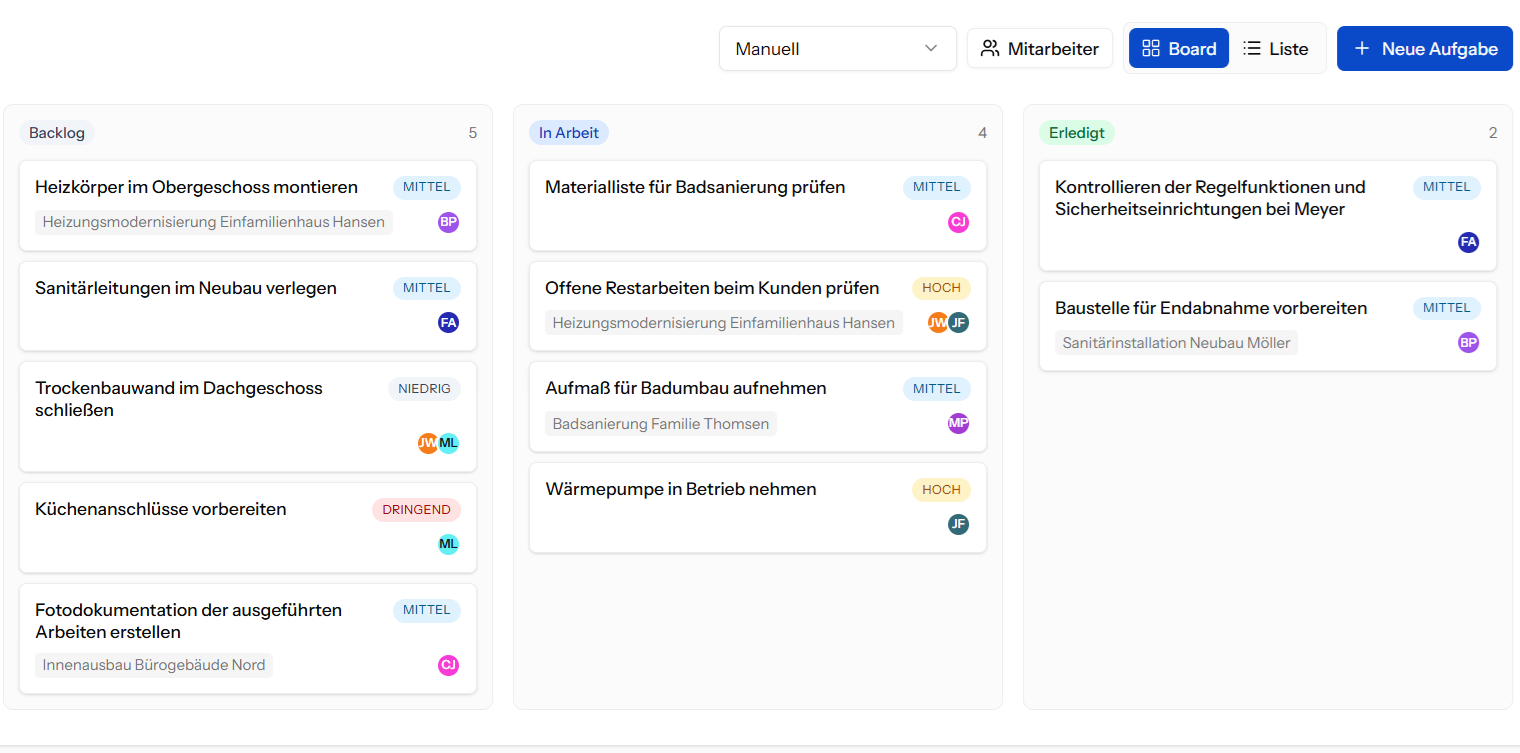
Task: Click the Backlog column label
Action: coord(58,133)
